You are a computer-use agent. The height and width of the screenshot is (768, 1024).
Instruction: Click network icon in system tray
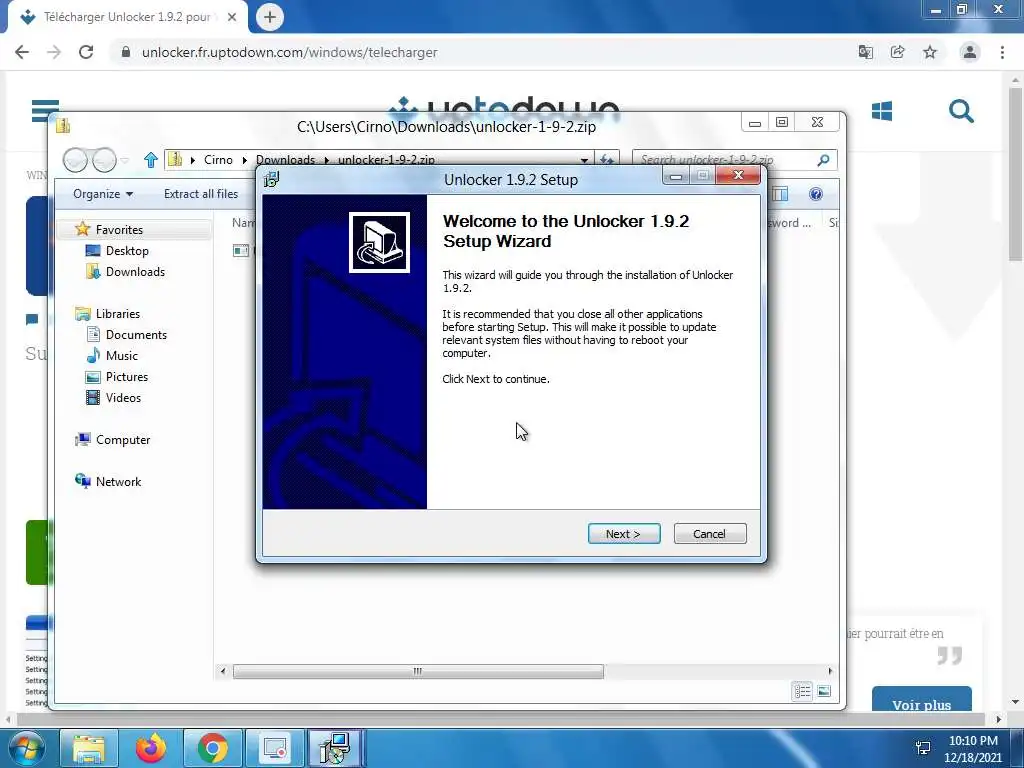click(923, 748)
